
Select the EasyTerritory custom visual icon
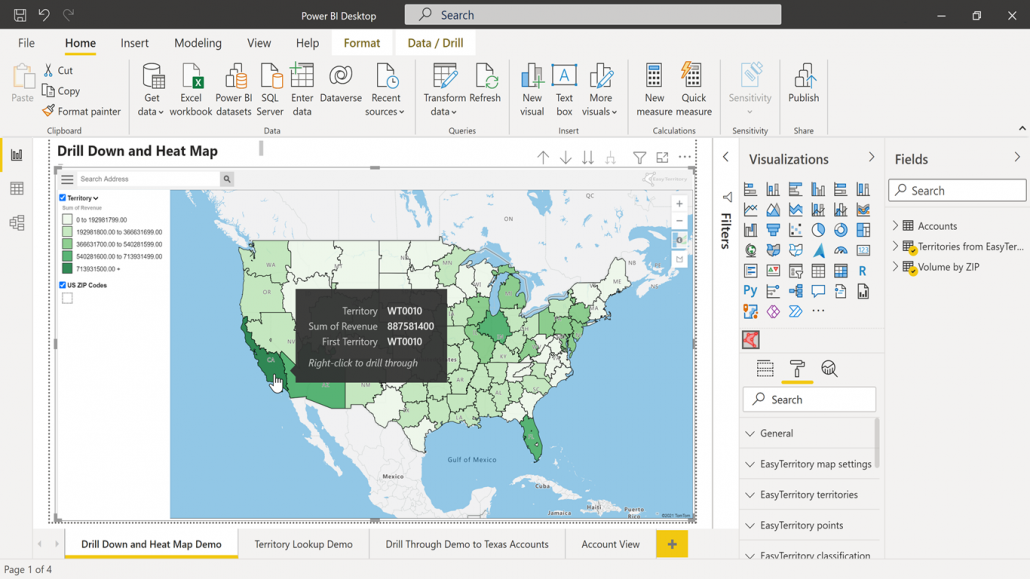751,340
